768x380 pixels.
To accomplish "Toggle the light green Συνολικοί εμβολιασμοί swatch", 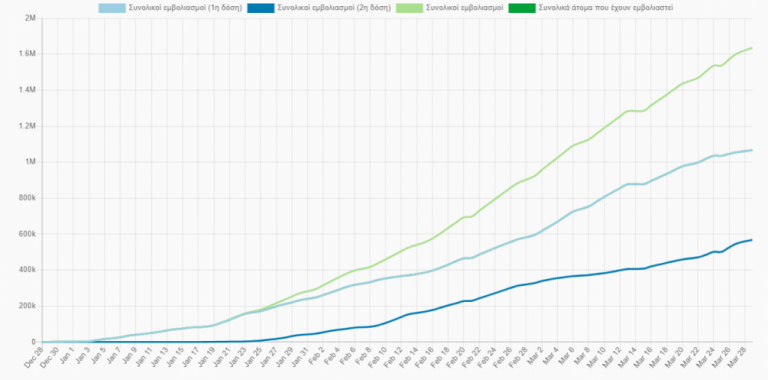I will pyautogui.click(x=409, y=8).
